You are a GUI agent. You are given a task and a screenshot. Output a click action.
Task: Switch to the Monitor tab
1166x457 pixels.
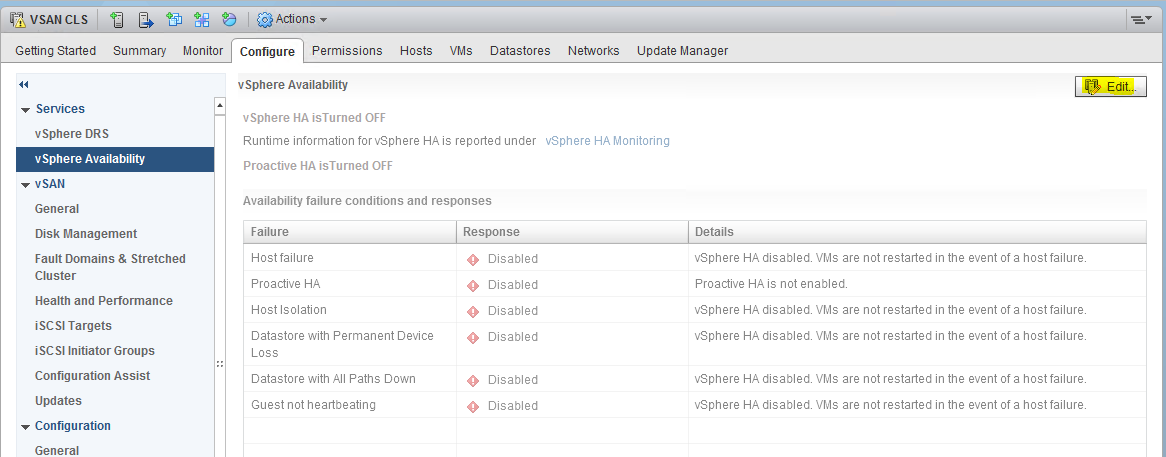point(203,51)
